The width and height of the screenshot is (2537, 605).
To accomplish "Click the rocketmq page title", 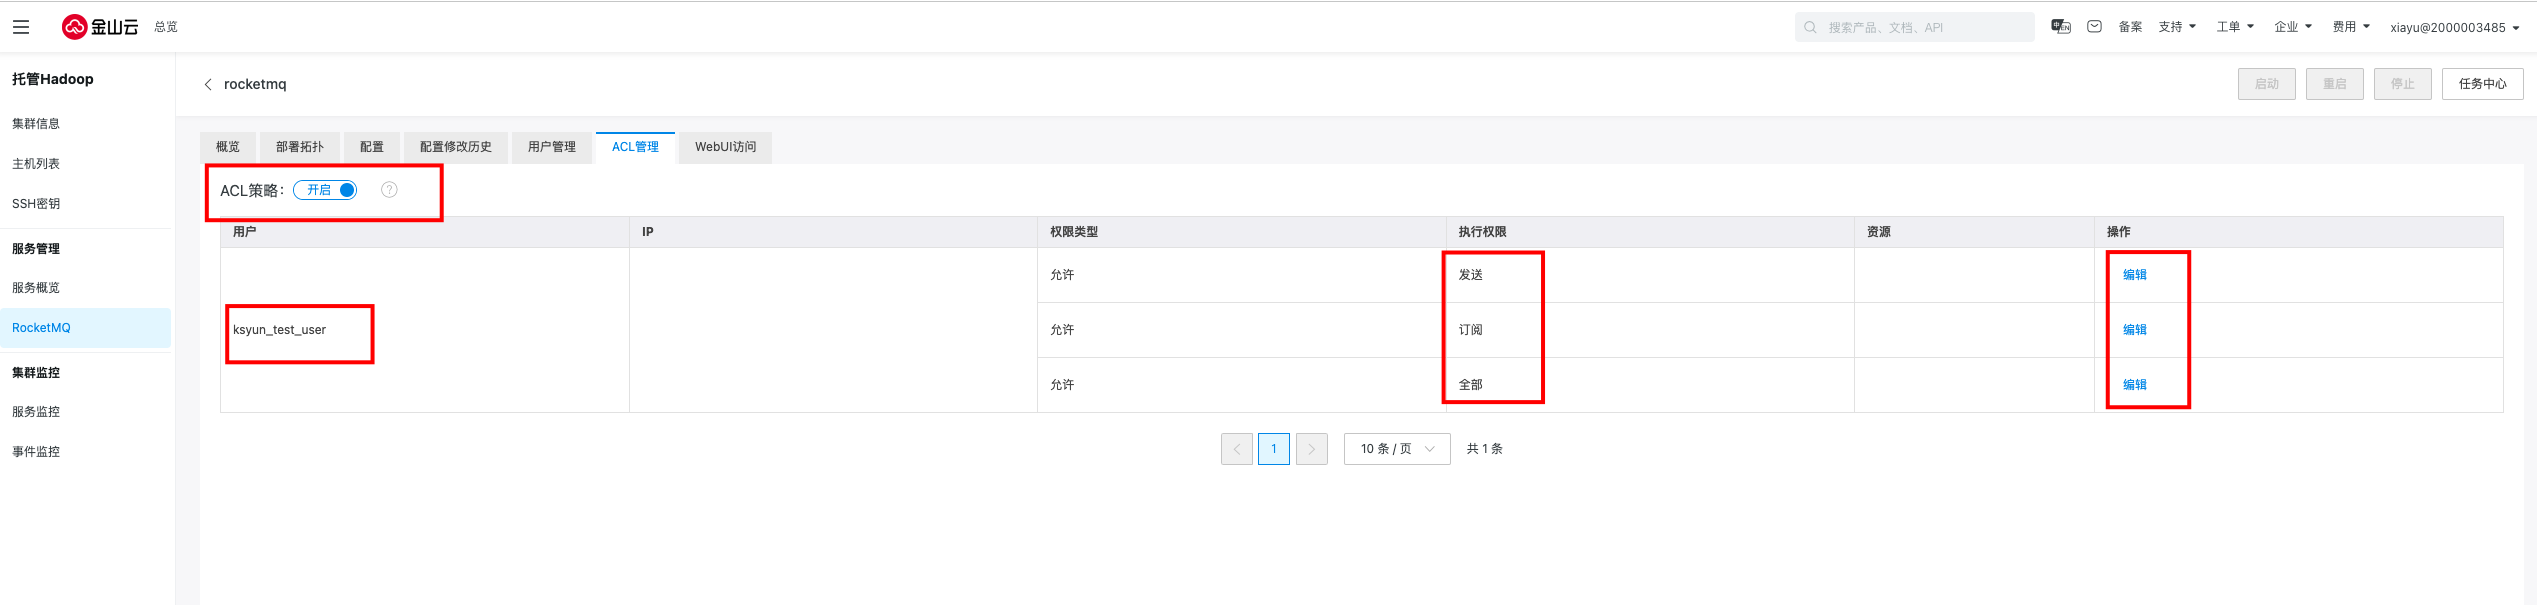I will click(255, 85).
